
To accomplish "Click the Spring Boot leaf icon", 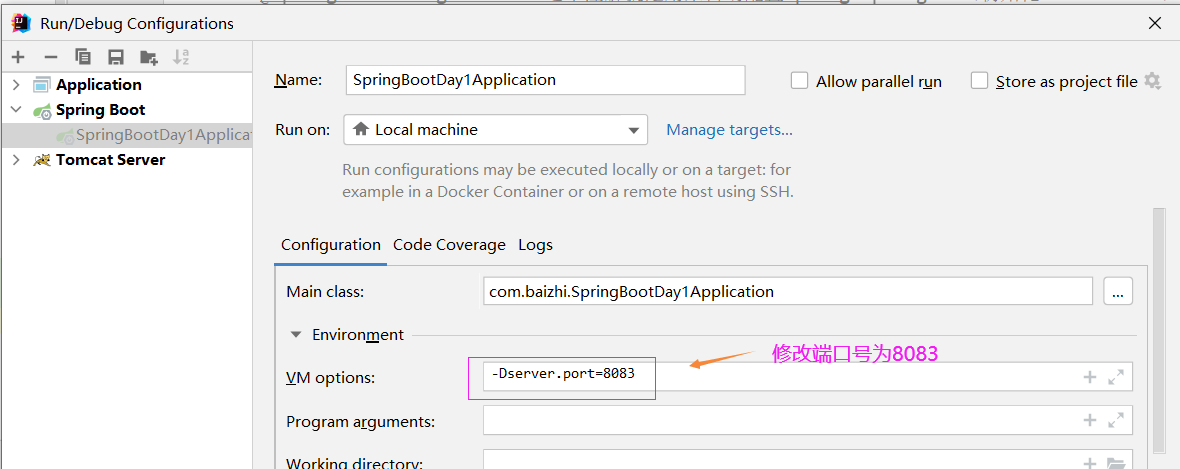I will [x=42, y=110].
